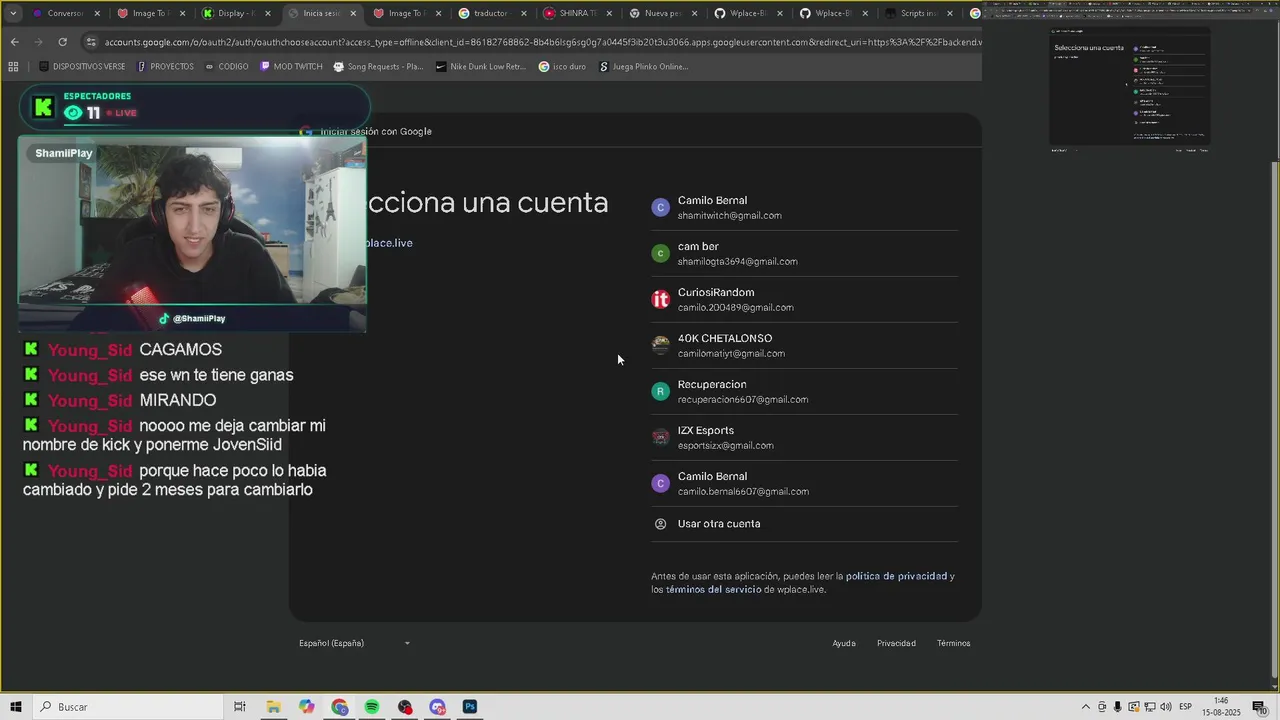Switch to the Conversor tab
The height and width of the screenshot is (720, 1280).
[x=67, y=14]
